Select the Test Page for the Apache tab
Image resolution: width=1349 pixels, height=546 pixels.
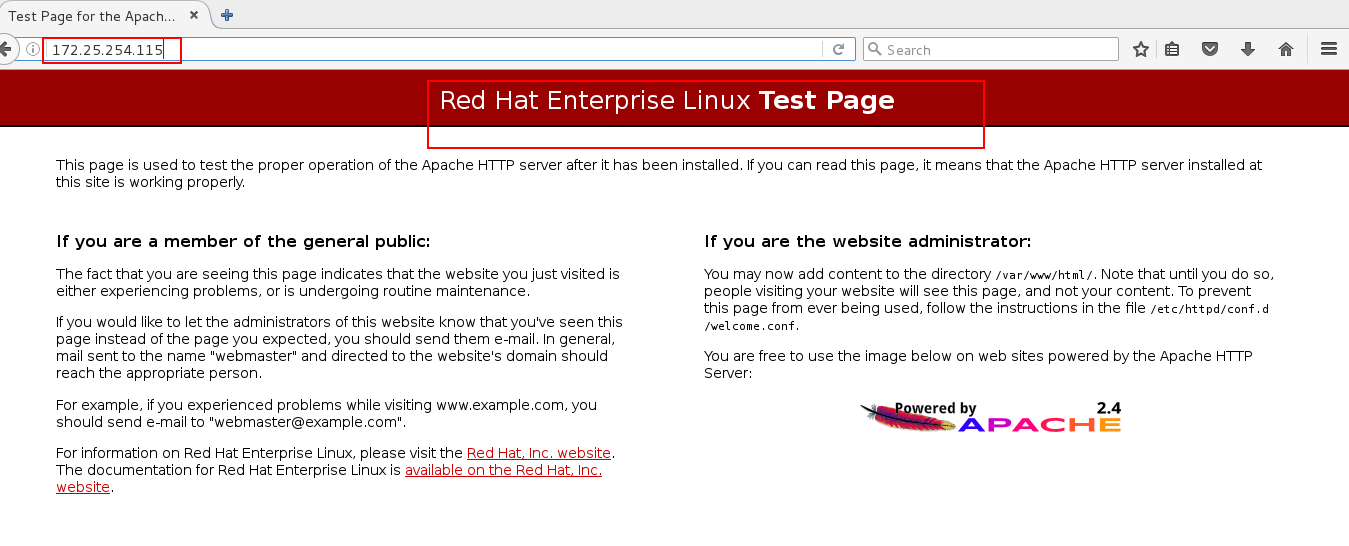pos(104,15)
